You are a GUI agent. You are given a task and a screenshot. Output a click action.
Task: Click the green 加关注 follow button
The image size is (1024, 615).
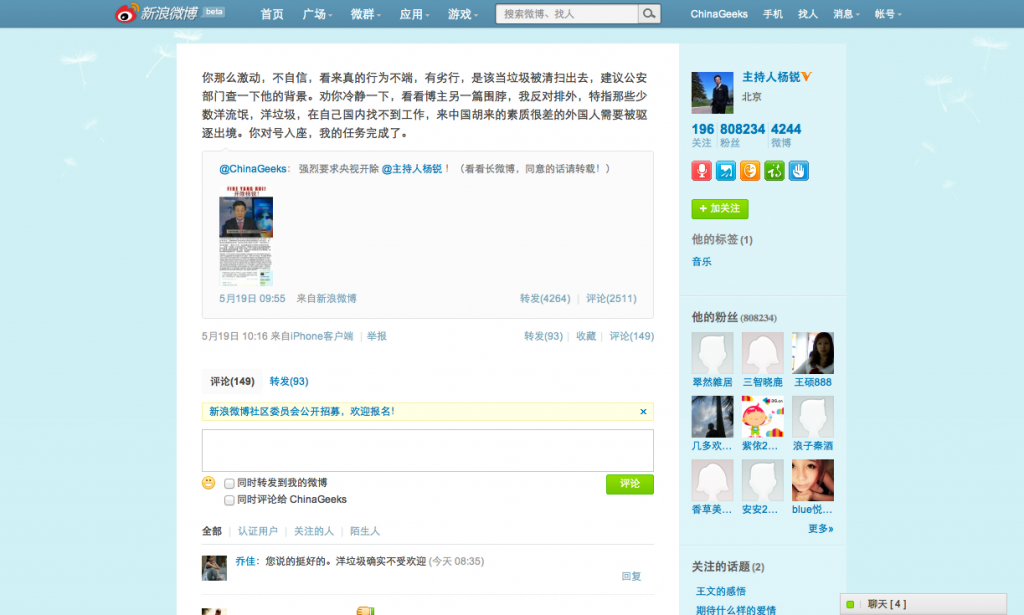click(720, 209)
